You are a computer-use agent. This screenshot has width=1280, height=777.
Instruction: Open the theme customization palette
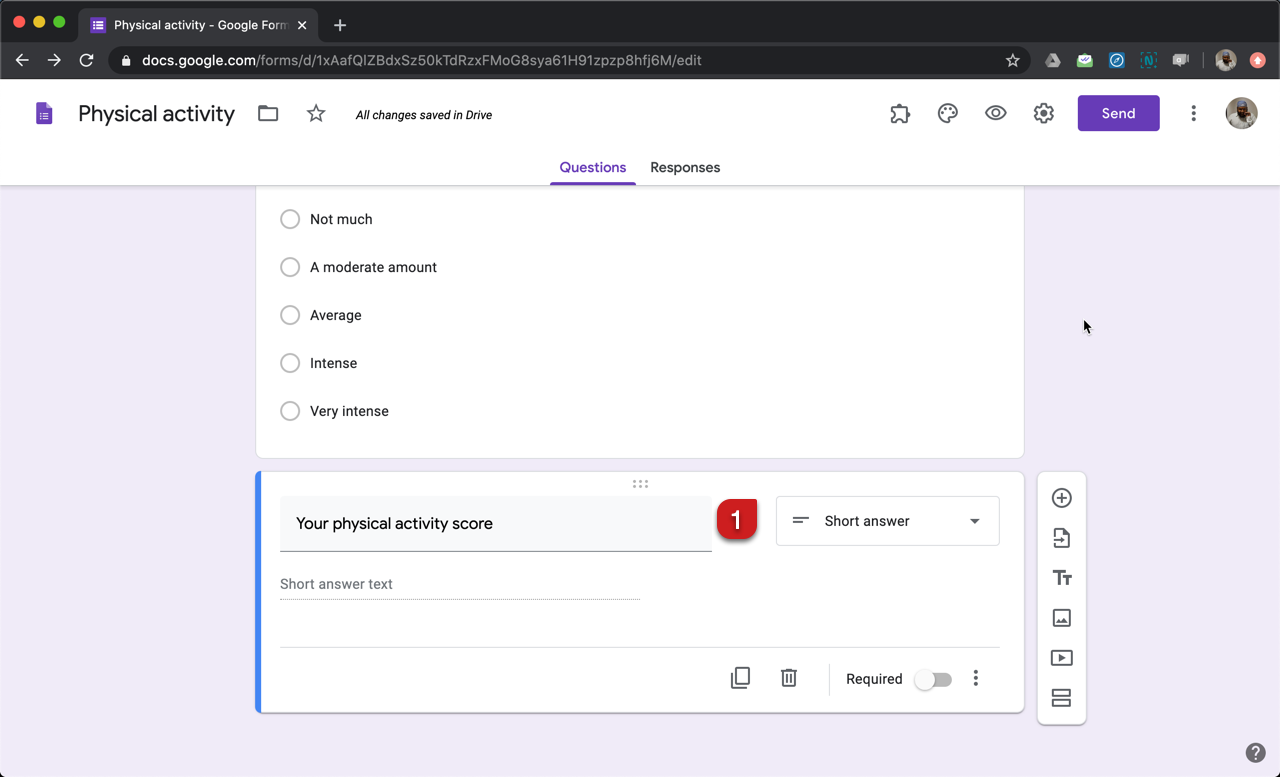pyautogui.click(x=947, y=113)
